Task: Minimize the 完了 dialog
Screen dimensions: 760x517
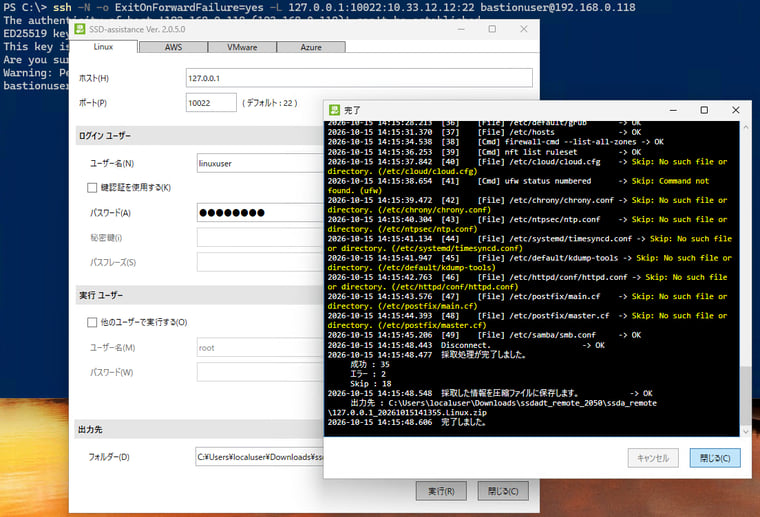Action: tap(673, 110)
